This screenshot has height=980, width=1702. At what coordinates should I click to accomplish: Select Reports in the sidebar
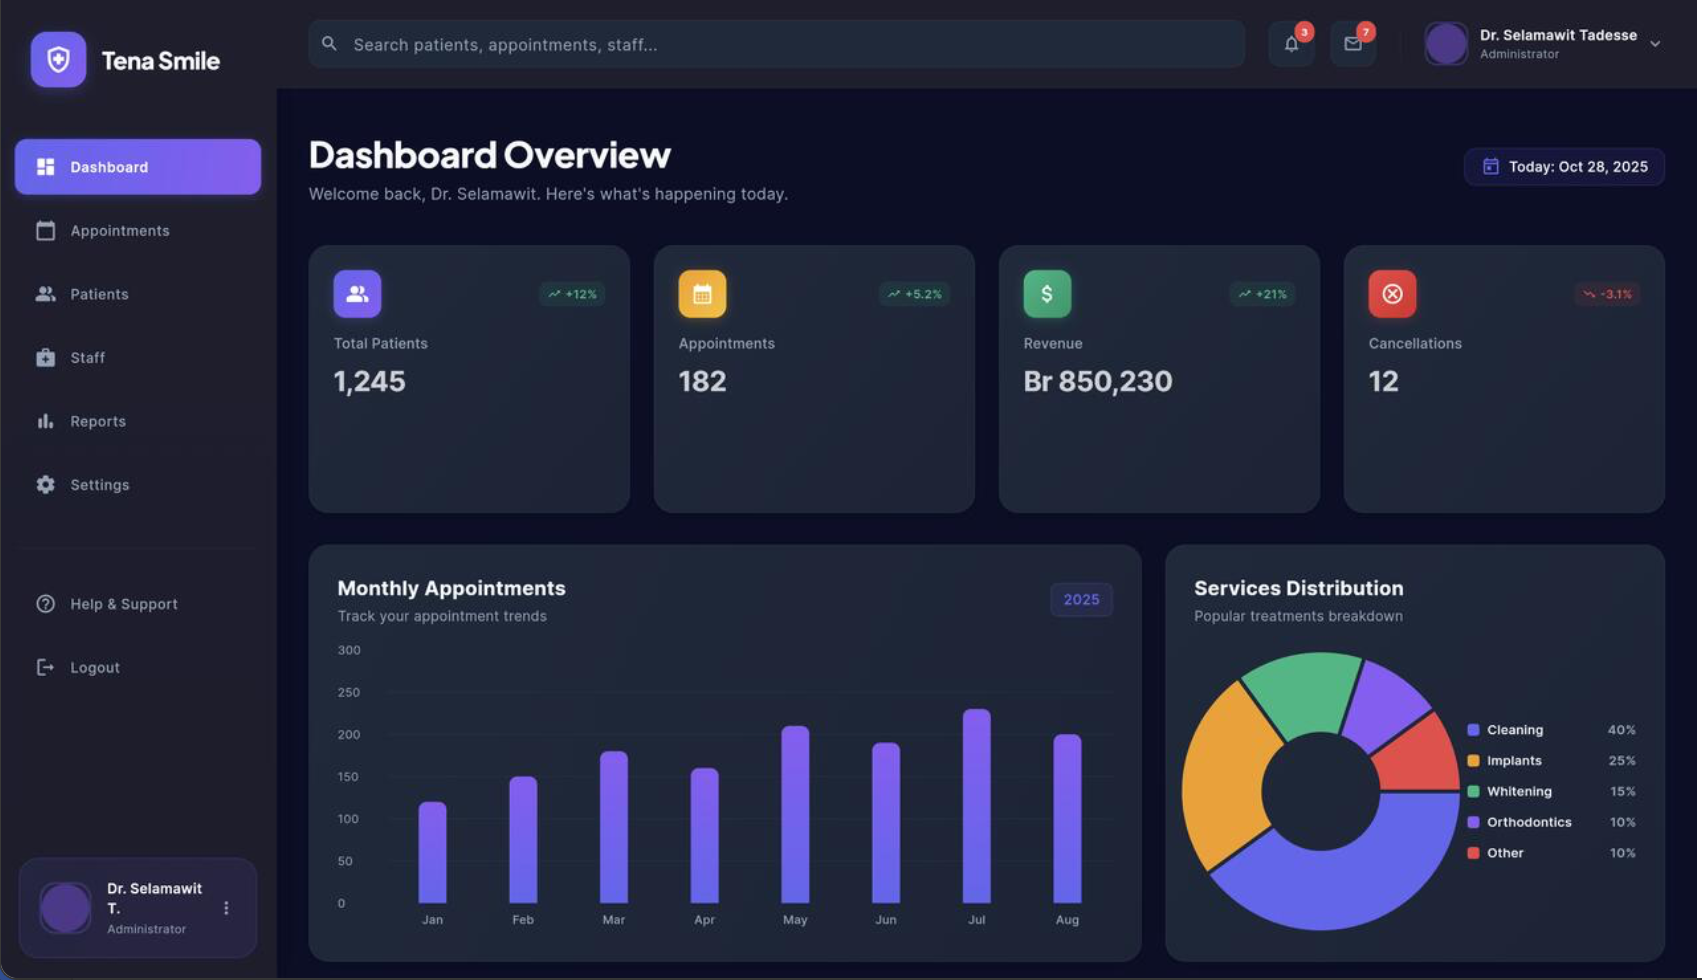click(98, 421)
